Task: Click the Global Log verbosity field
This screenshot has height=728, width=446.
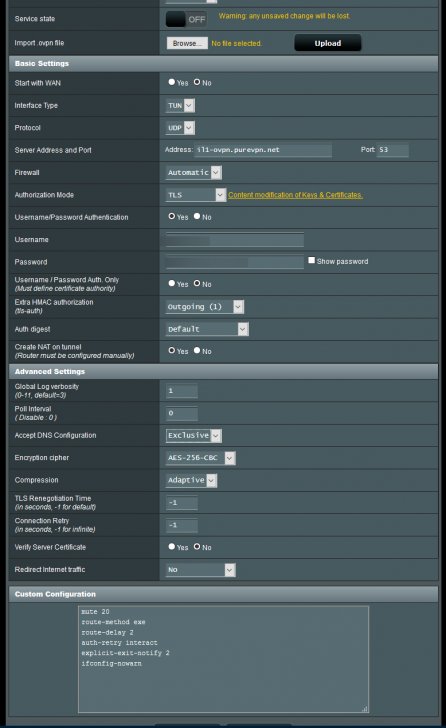Action: [181, 391]
